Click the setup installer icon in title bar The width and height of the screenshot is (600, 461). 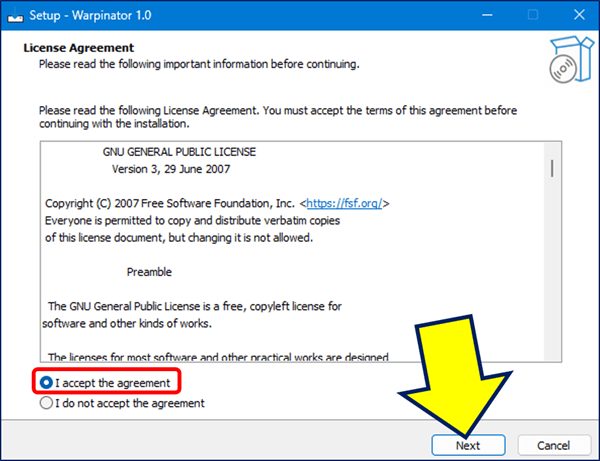tap(15, 15)
